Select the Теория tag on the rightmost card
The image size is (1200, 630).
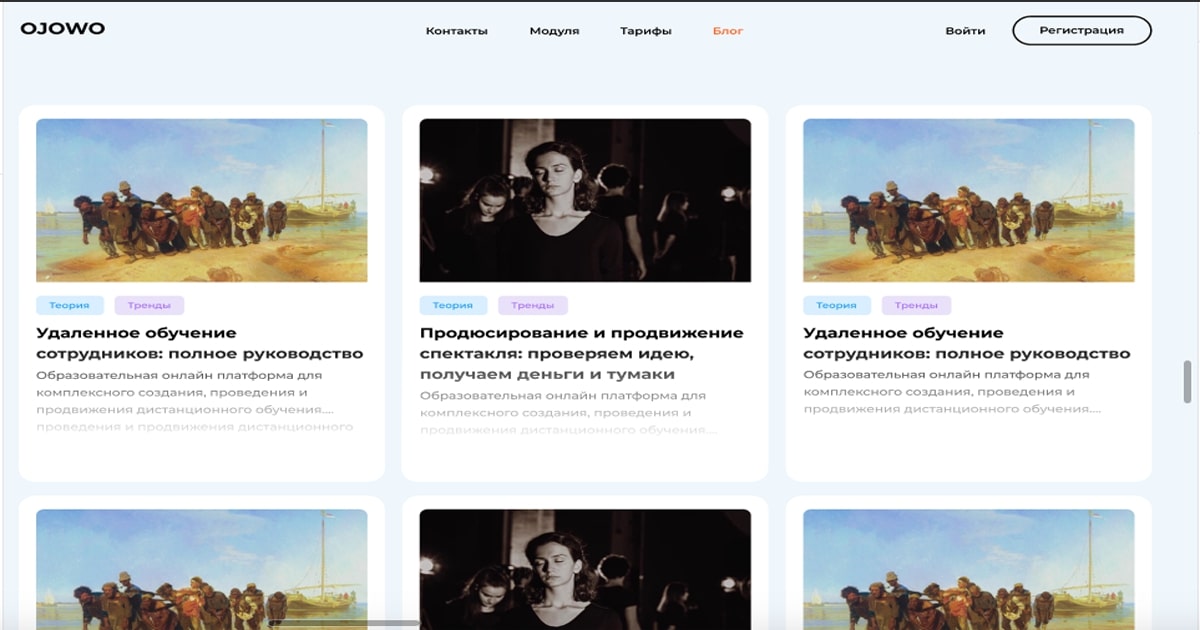coord(836,304)
